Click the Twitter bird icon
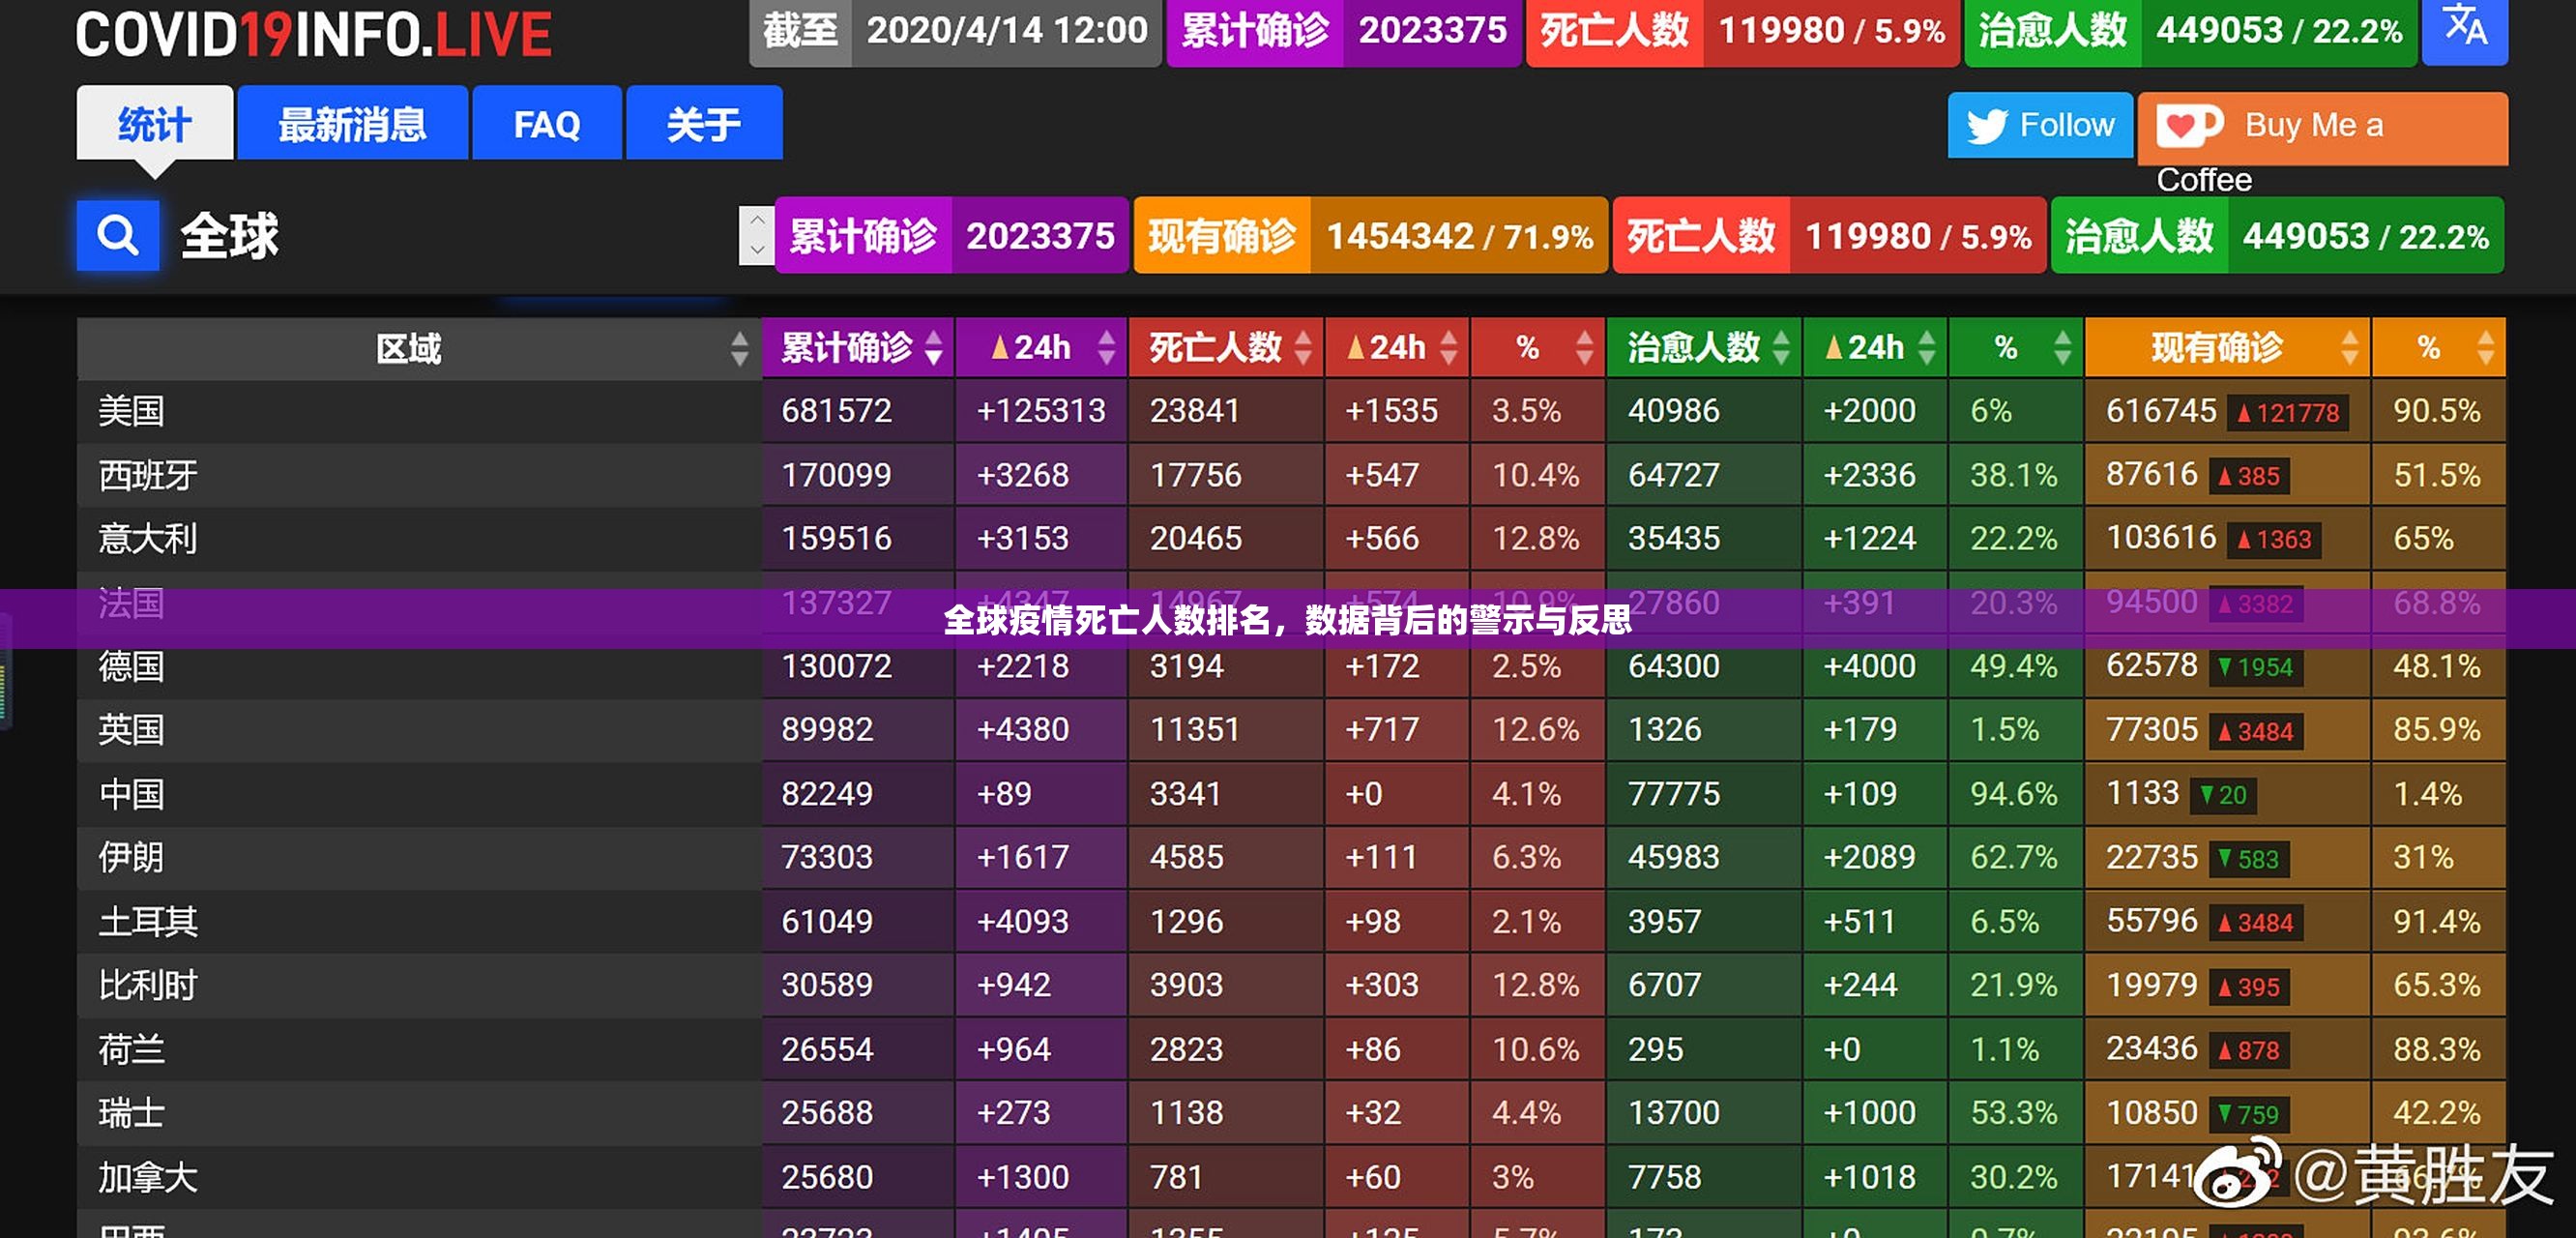The height and width of the screenshot is (1238, 2576). [1990, 125]
